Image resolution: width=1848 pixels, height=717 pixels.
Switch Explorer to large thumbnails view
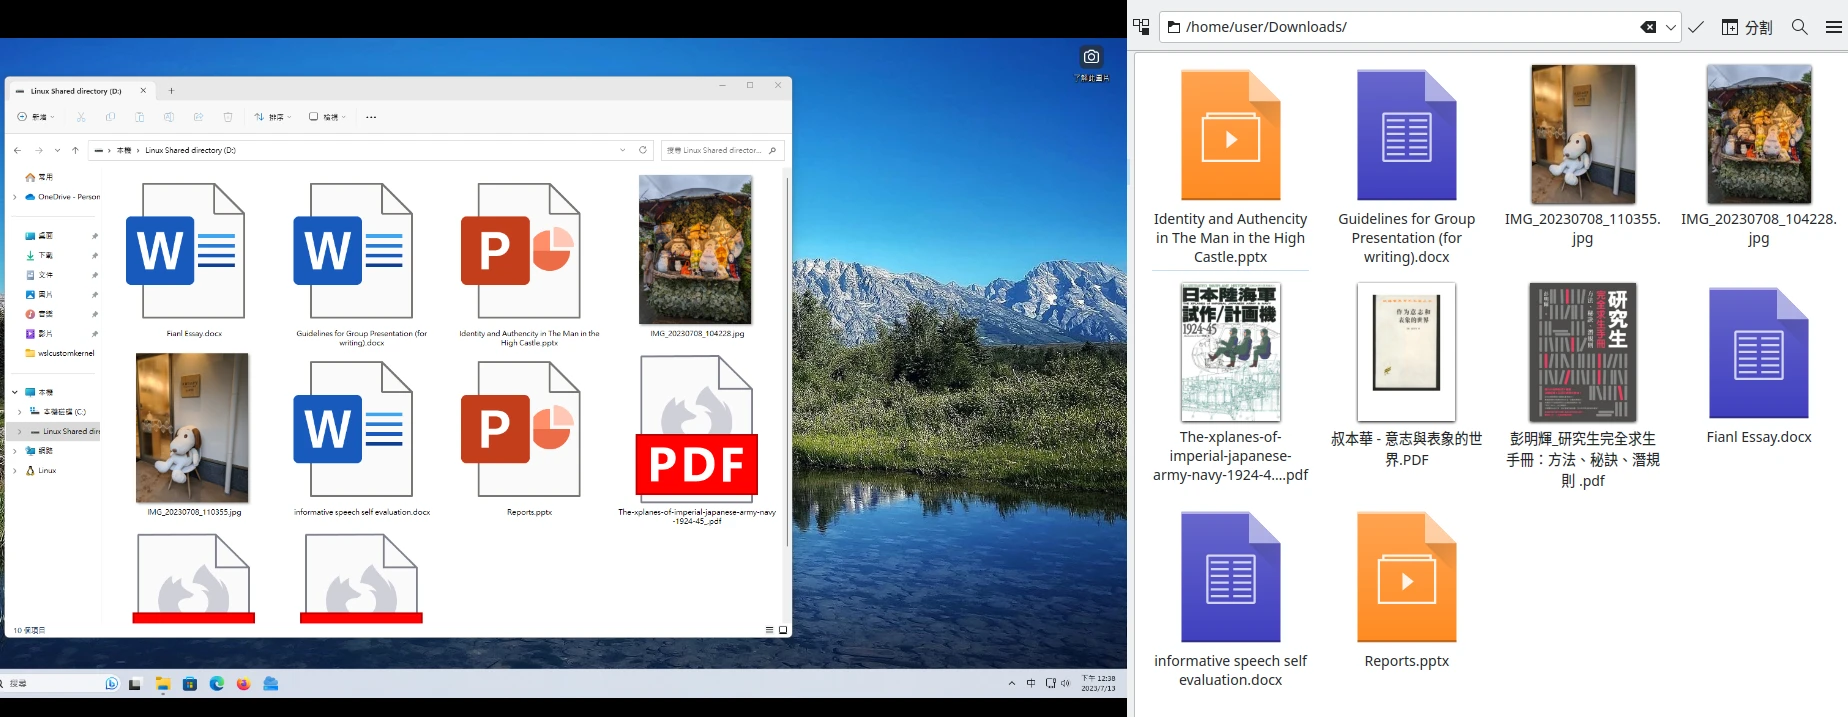click(x=783, y=630)
